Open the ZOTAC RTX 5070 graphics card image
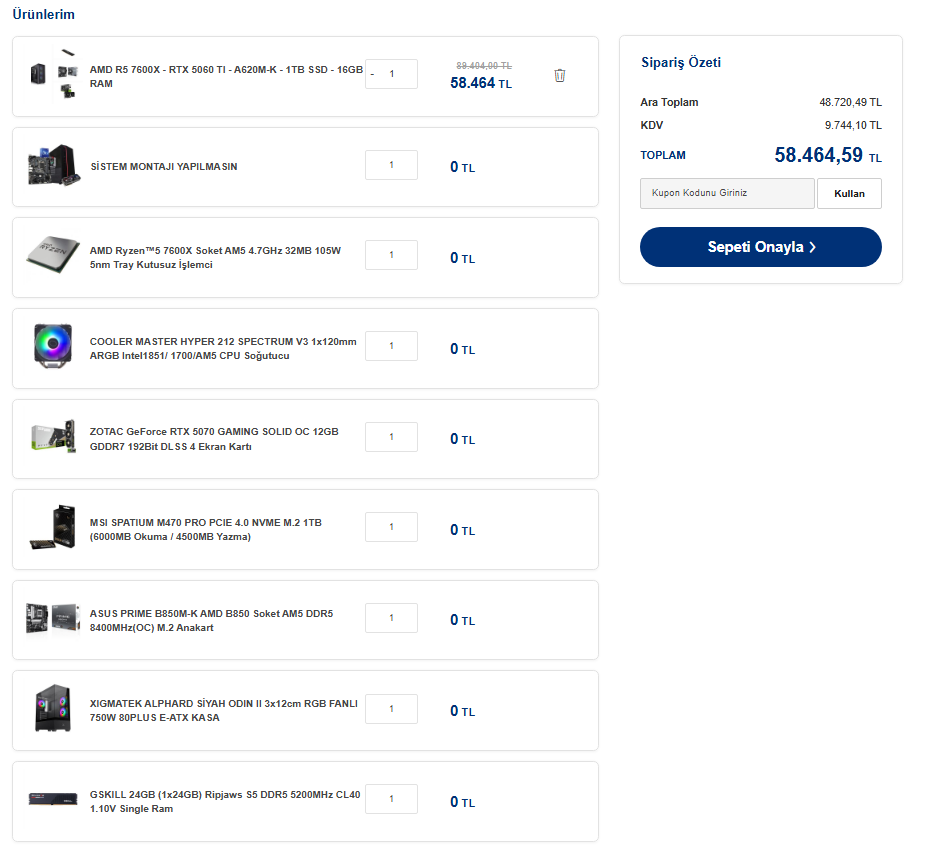This screenshot has width=948, height=855. point(54,436)
